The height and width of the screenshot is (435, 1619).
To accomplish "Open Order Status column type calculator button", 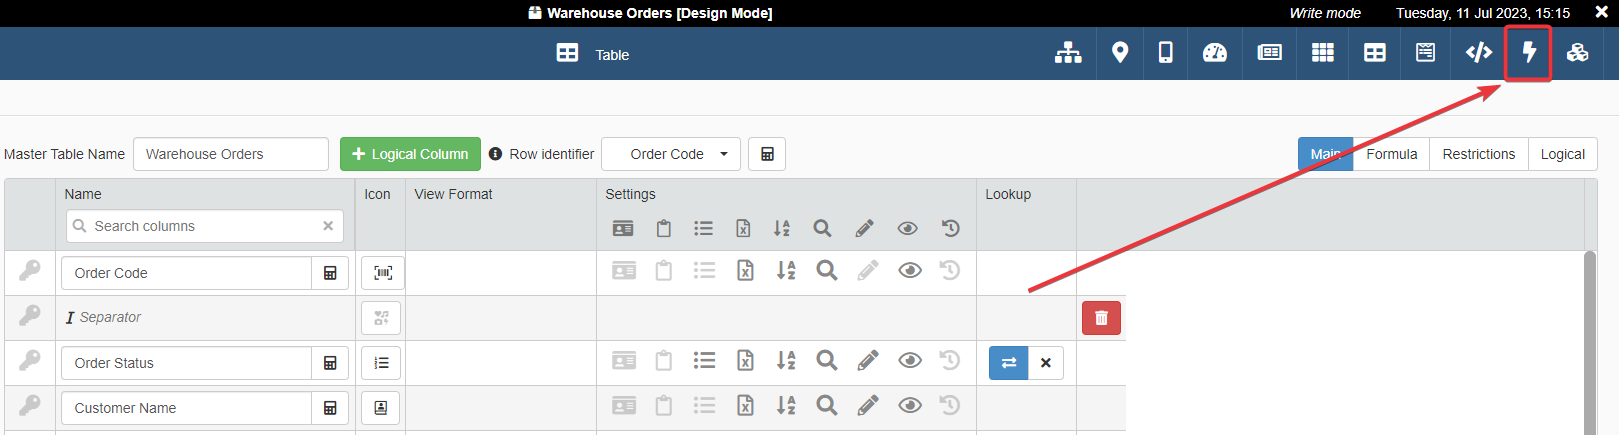I will pyautogui.click(x=330, y=363).
